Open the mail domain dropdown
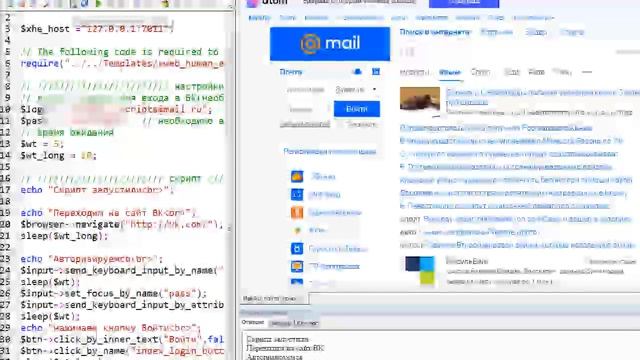 (356, 89)
